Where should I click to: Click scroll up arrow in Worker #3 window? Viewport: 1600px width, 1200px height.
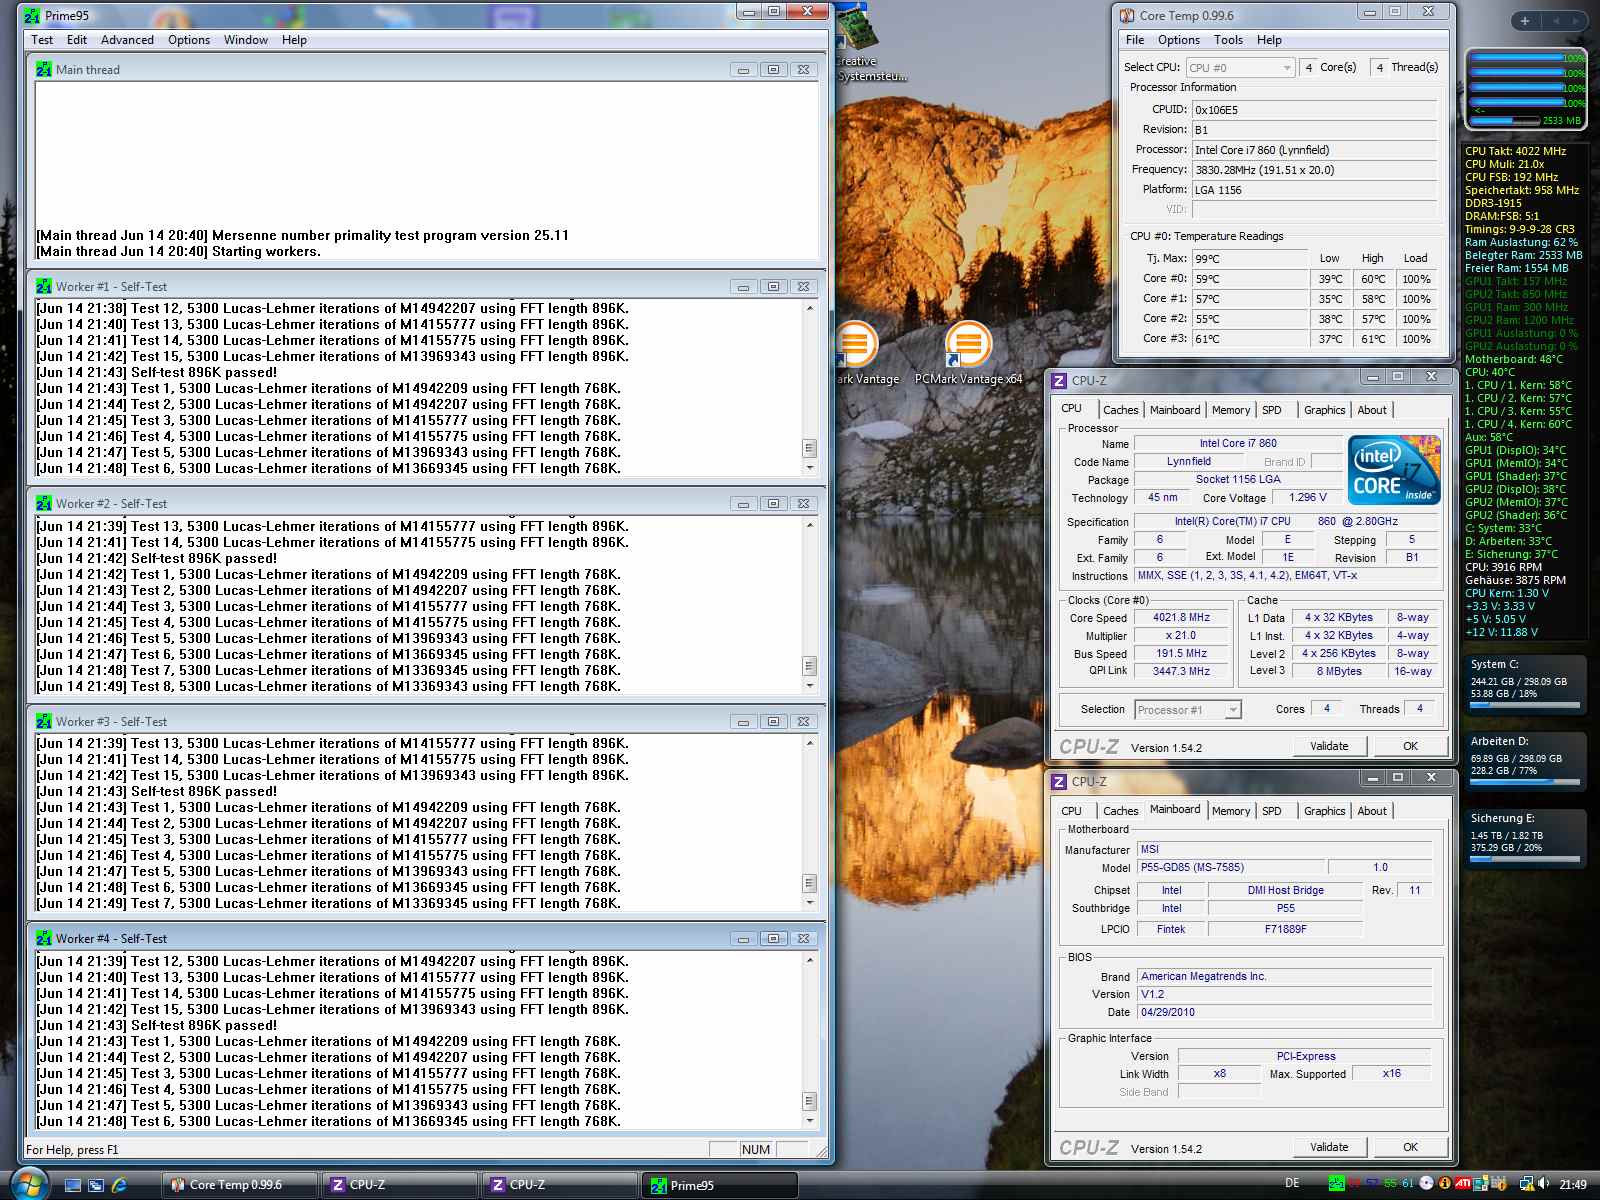[810, 744]
